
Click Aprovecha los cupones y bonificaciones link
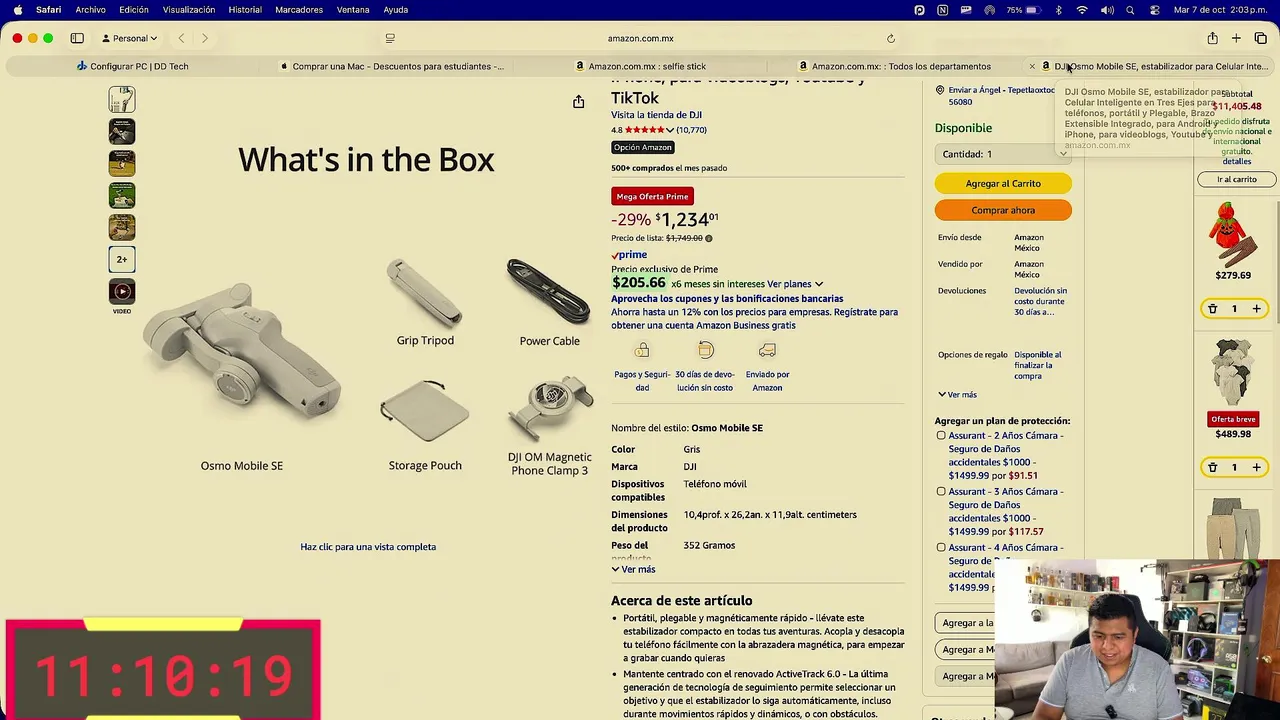pyautogui.click(x=727, y=298)
